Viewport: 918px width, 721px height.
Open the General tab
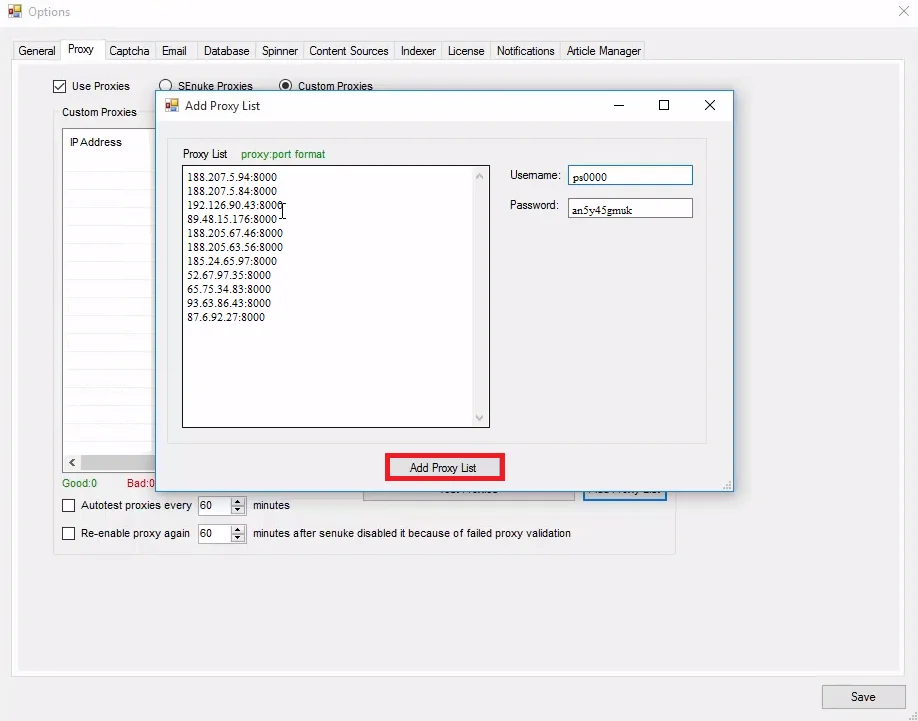pyautogui.click(x=37, y=51)
